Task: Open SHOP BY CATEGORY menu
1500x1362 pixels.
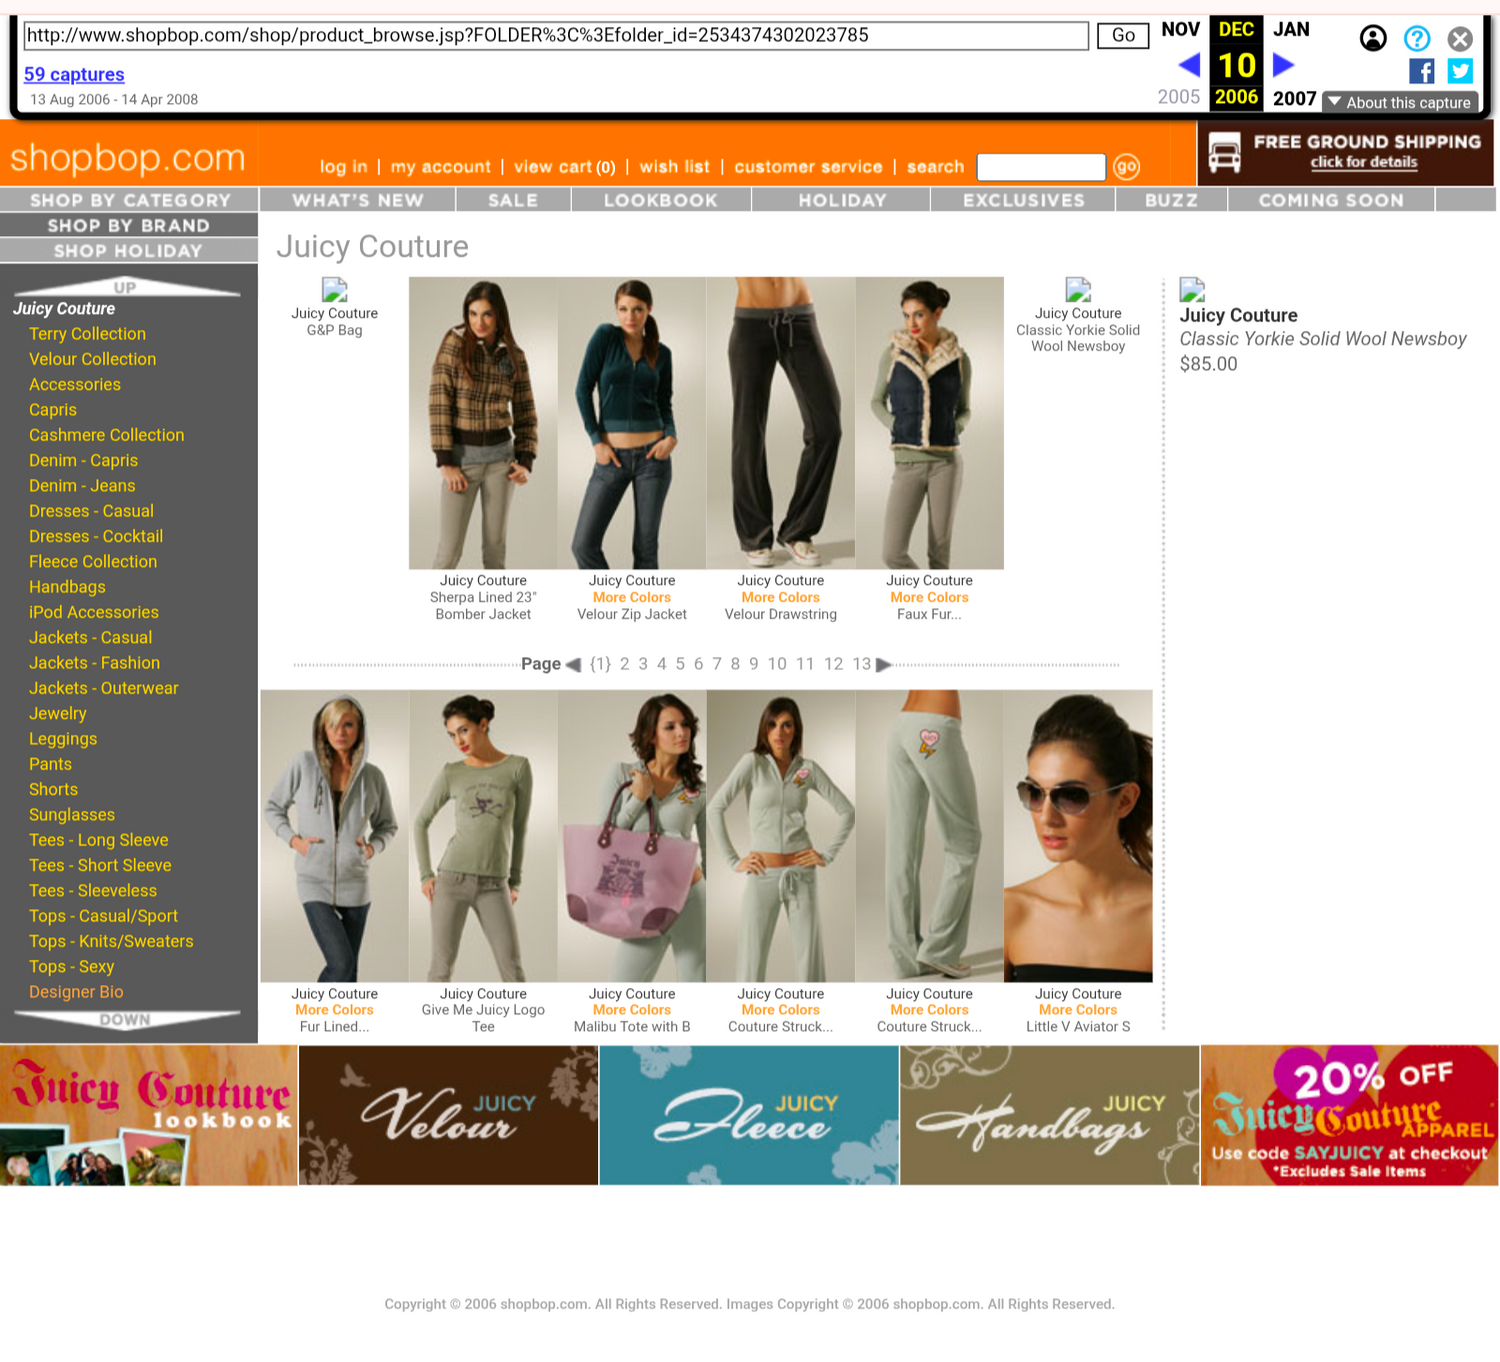Action: point(129,200)
